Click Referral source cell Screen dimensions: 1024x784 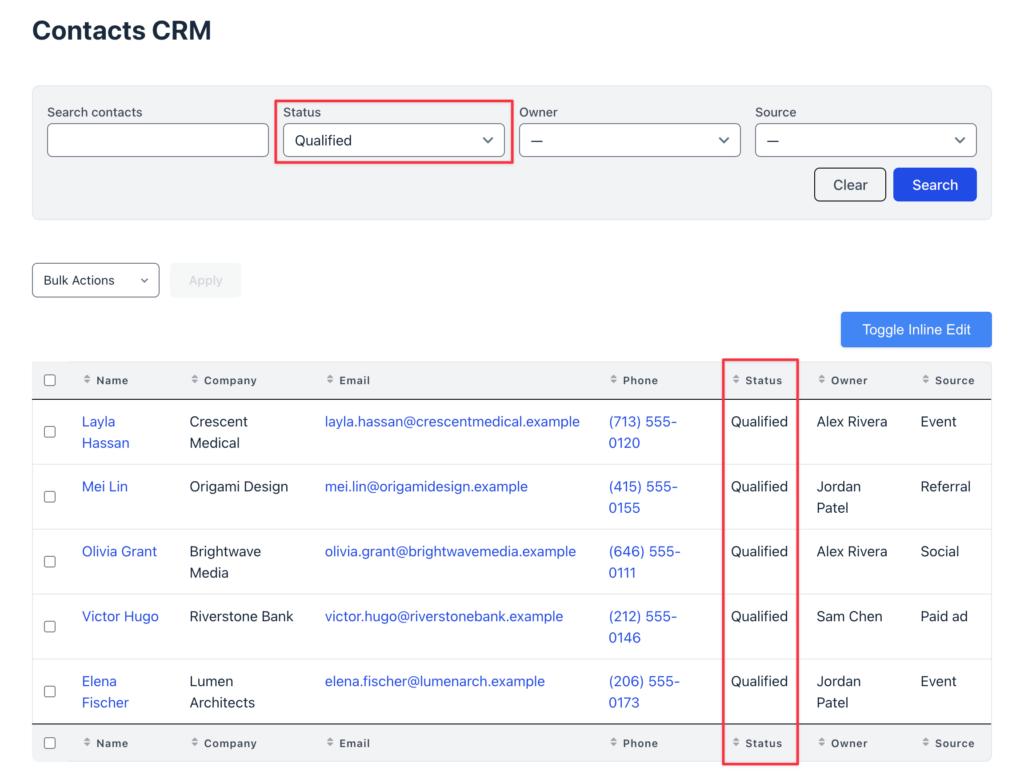[x=945, y=487]
